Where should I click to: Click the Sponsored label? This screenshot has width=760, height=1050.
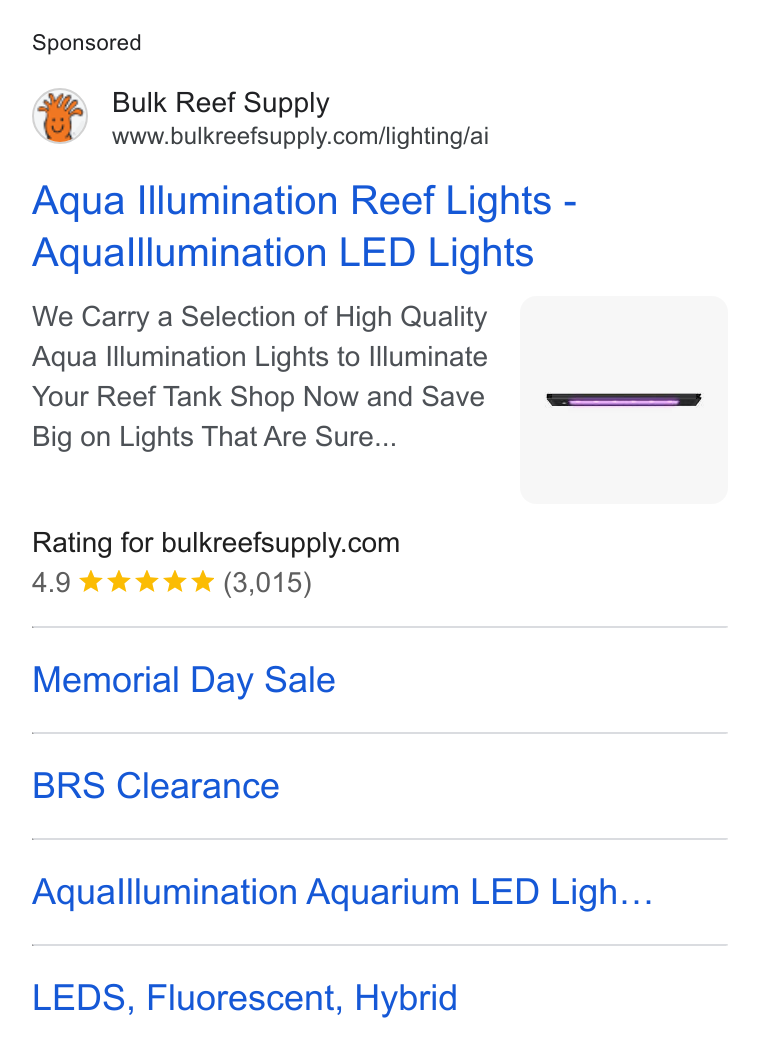coord(86,43)
